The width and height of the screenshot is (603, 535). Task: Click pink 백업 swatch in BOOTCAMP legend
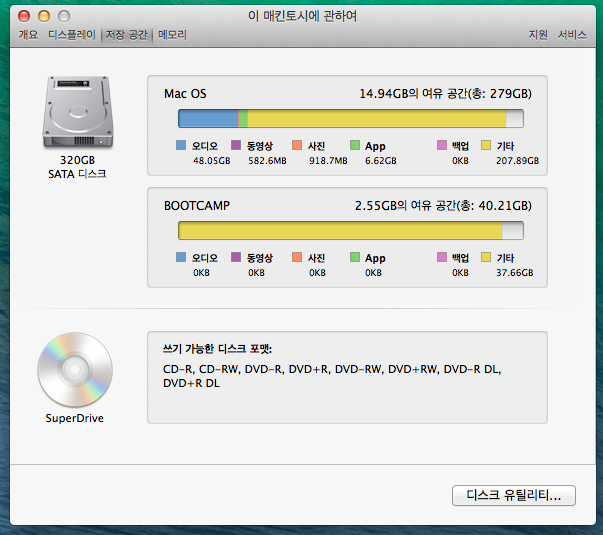(442, 258)
